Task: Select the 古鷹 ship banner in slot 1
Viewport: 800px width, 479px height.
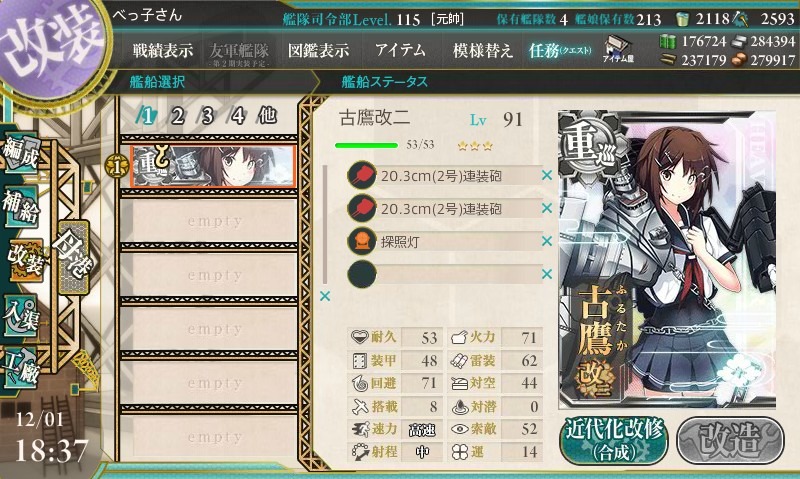Action: [213, 166]
